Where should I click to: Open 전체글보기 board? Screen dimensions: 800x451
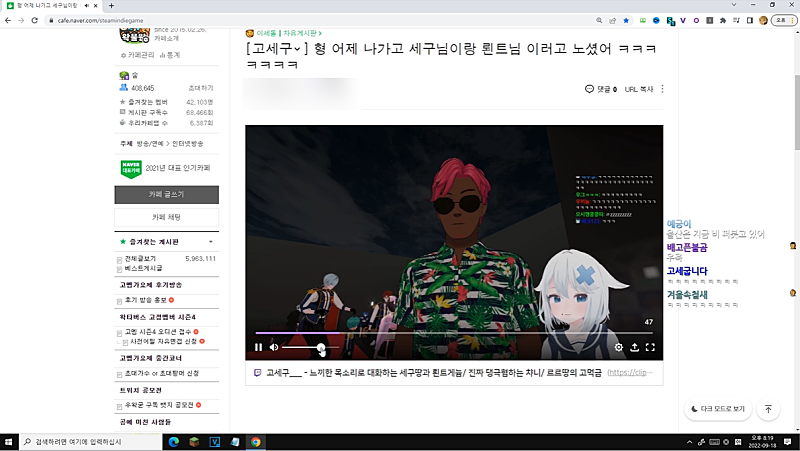(x=140, y=259)
